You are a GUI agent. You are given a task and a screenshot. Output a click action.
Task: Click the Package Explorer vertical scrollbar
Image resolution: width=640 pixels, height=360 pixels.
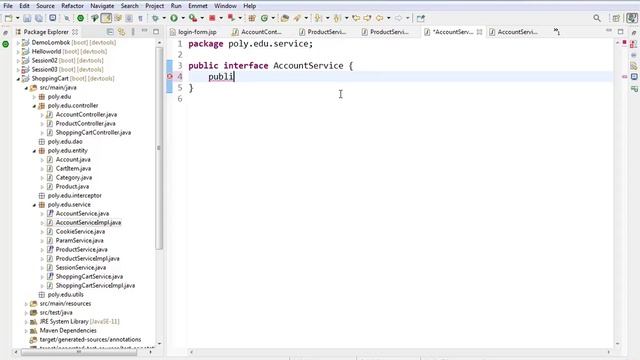(x=159, y=148)
